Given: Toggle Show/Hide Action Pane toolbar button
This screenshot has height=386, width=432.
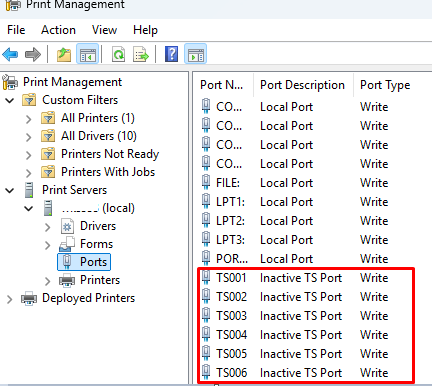Looking at the screenshot, I should click(x=195, y=54).
